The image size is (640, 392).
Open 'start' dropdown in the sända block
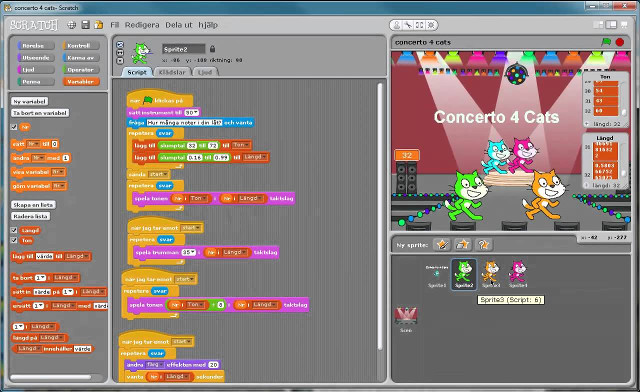[x=158, y=174]
